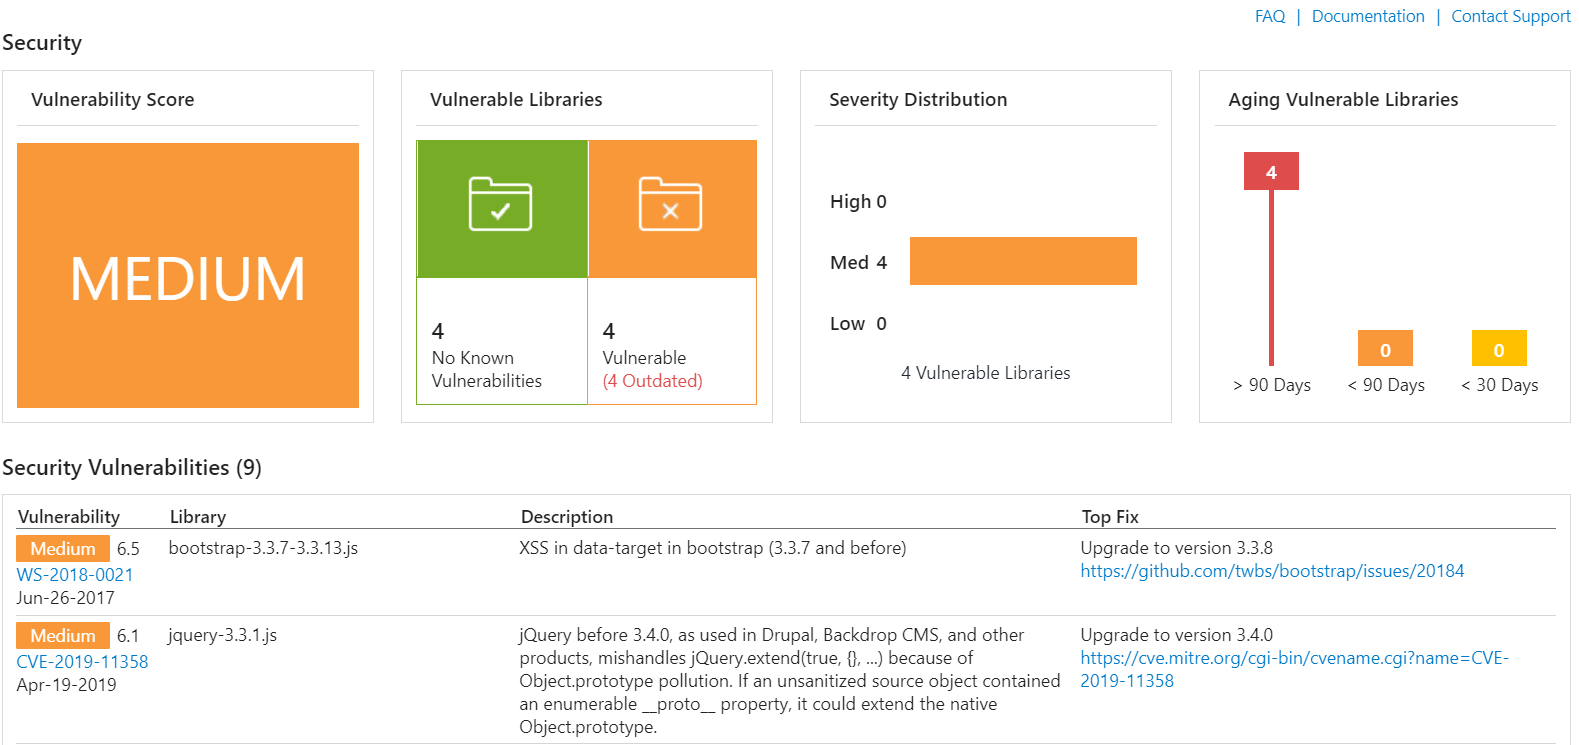Follow the cve.mitre.org fix link

[1294, 658]
